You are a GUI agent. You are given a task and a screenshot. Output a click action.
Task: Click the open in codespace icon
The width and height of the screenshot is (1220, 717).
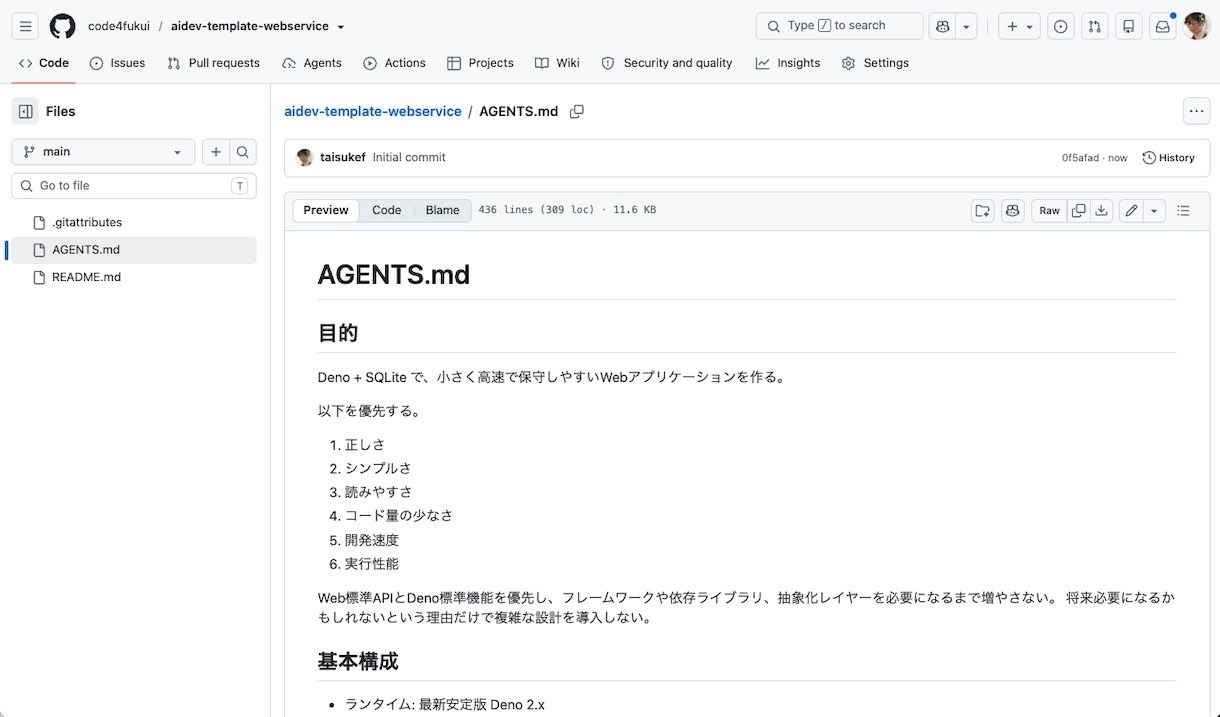[983, 211]
